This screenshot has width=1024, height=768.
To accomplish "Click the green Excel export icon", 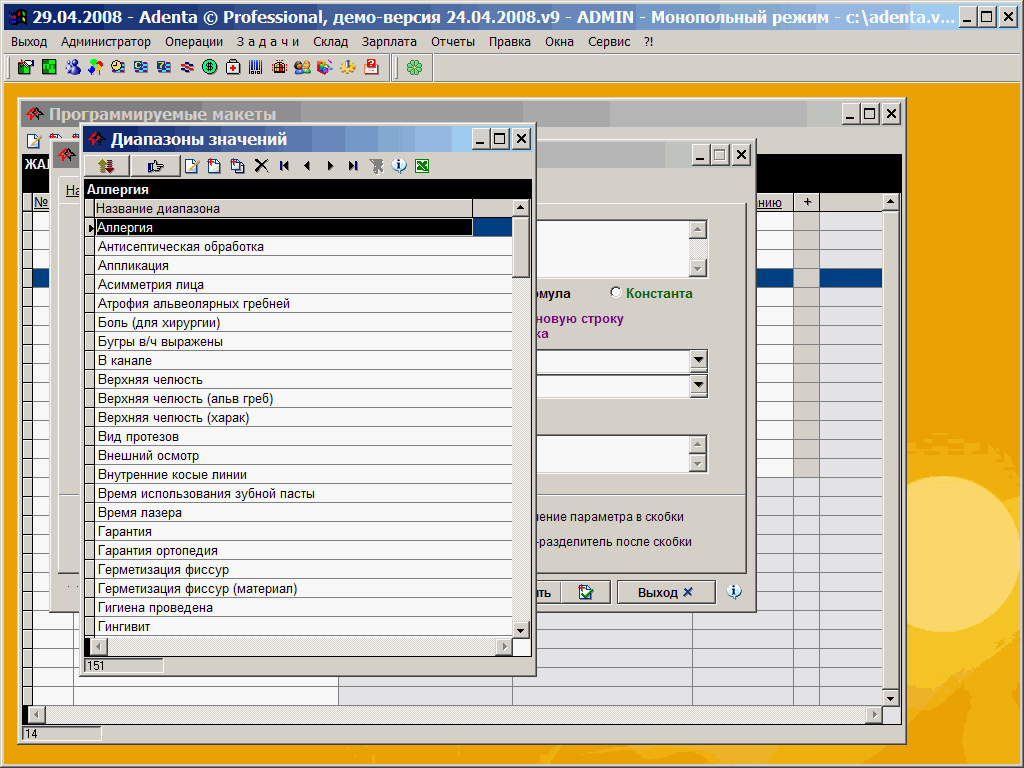I will 423,166.
